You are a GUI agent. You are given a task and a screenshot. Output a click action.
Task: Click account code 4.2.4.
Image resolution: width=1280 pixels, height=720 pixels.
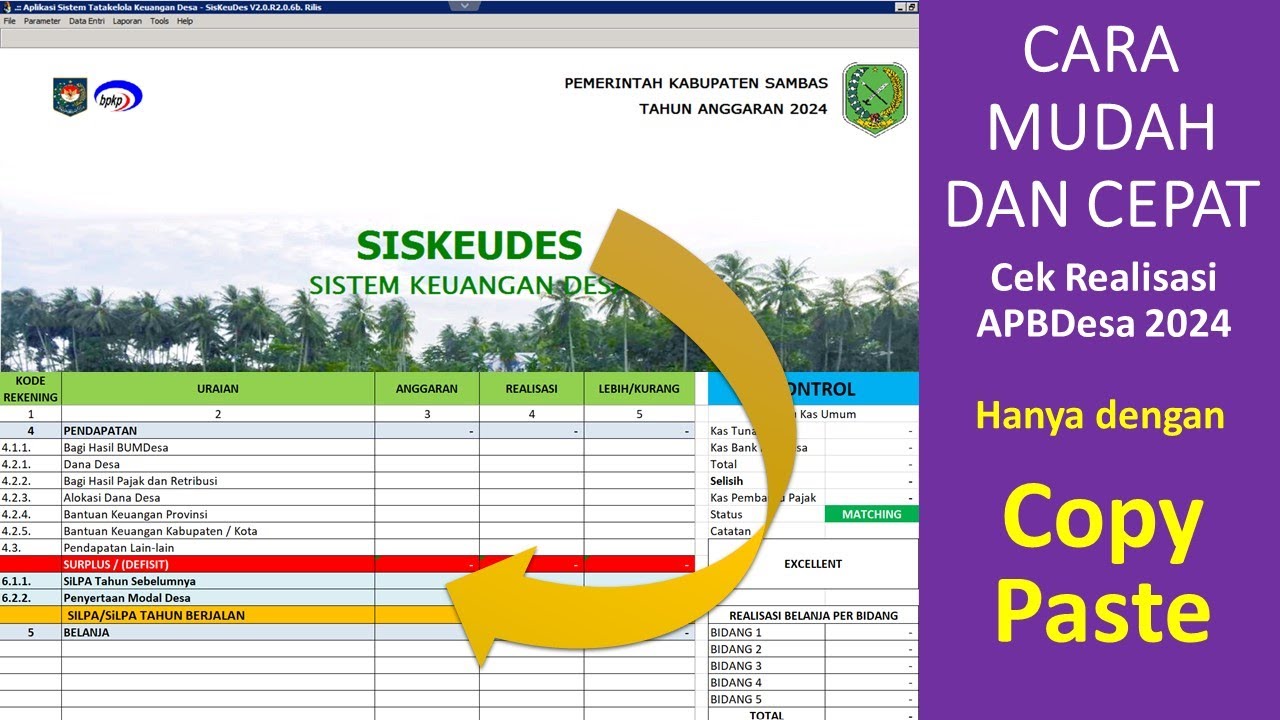(x=16, y=514)
